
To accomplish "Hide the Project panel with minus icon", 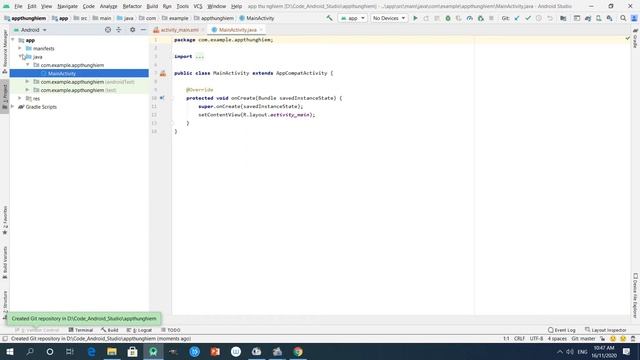I will tap(143, 30).
